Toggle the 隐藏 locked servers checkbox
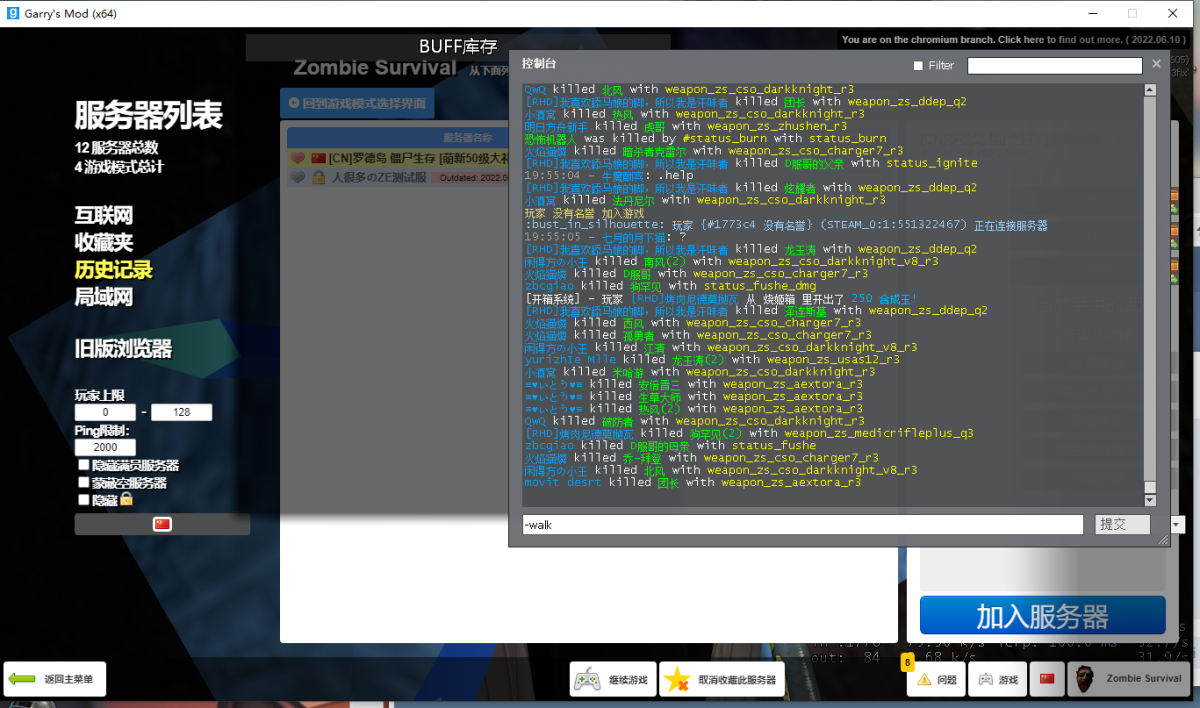 click(83, 499)
